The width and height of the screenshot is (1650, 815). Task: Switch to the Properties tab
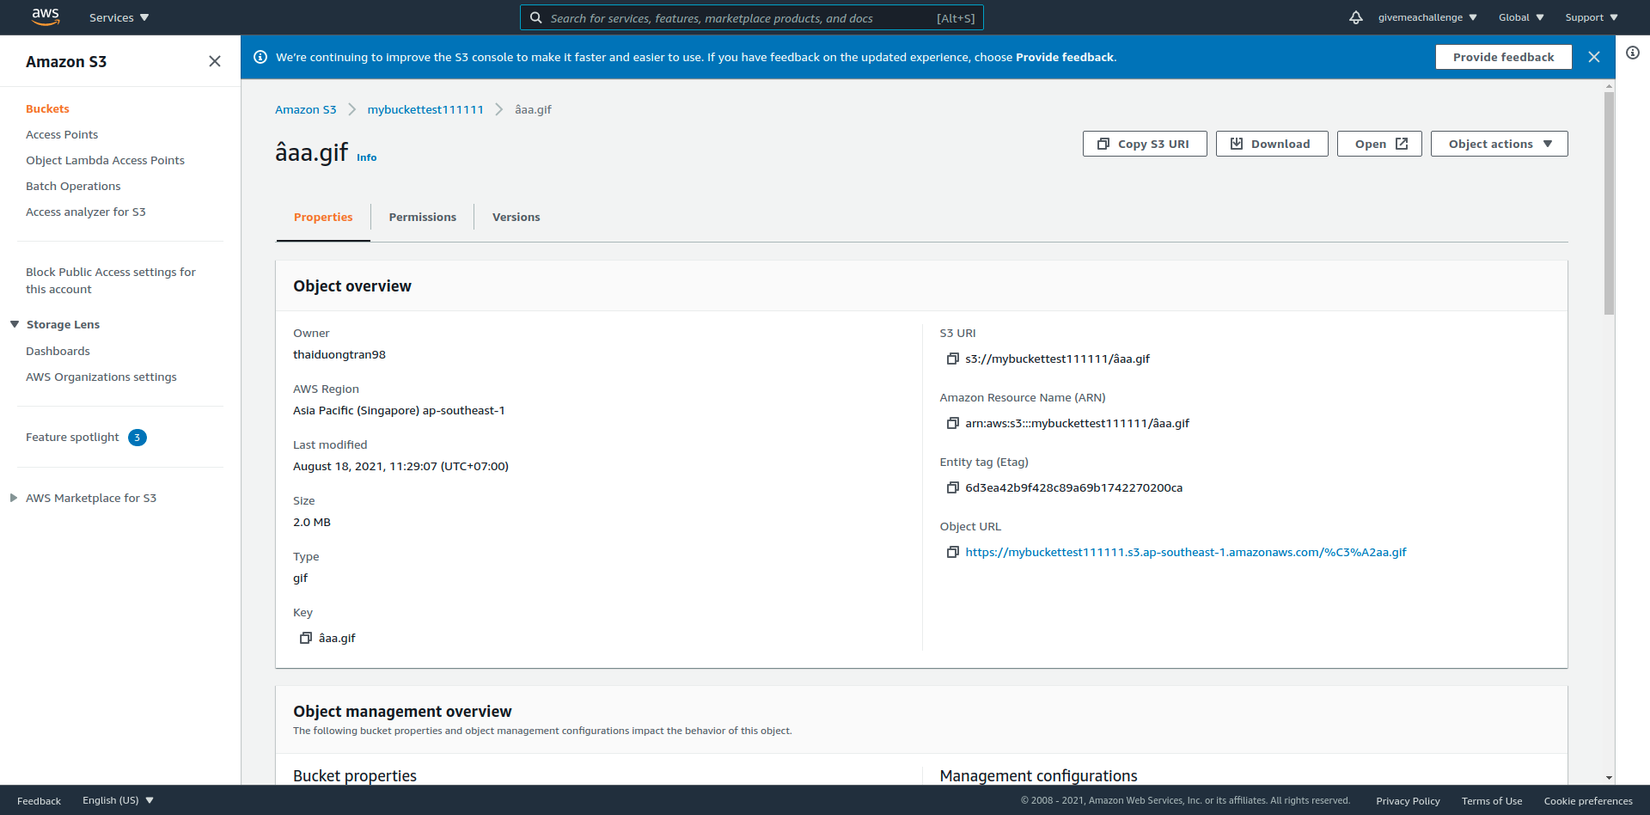click(x=323, y=217)
